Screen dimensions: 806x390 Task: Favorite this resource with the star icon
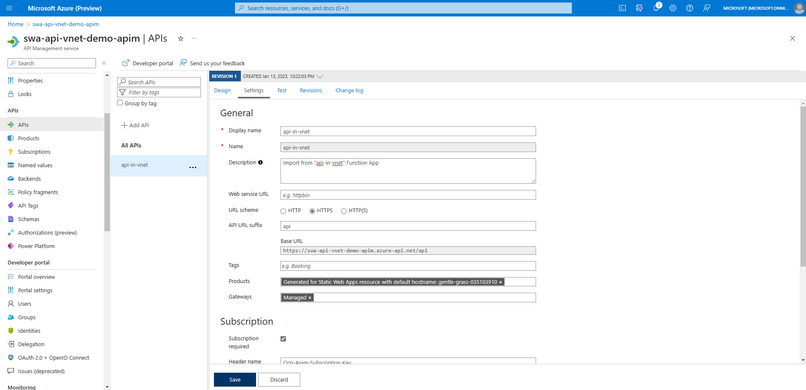(x=180, y=39)
